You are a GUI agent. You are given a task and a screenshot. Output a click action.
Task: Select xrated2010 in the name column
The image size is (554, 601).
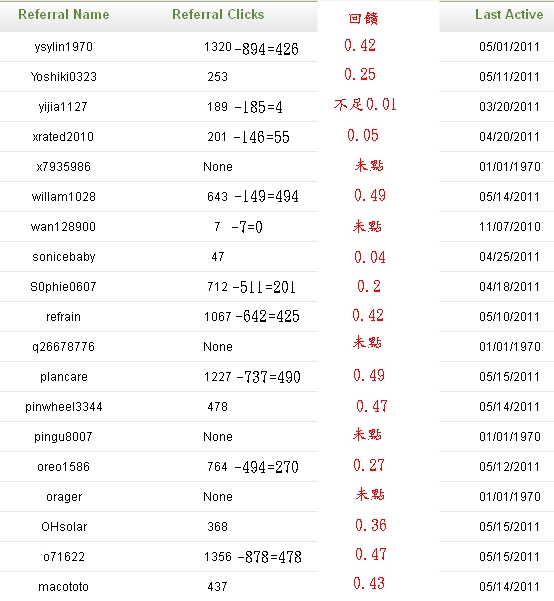(63, 137)
